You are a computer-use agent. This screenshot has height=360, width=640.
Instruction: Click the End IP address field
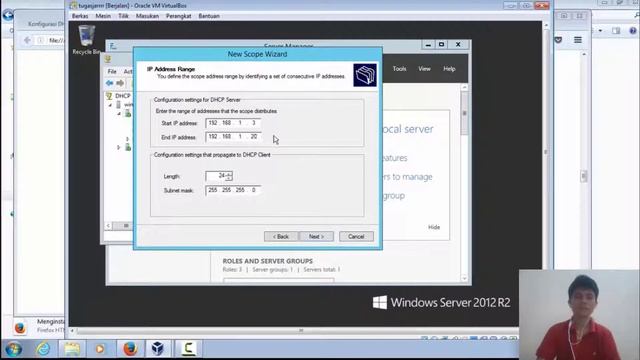coord(233,137)
